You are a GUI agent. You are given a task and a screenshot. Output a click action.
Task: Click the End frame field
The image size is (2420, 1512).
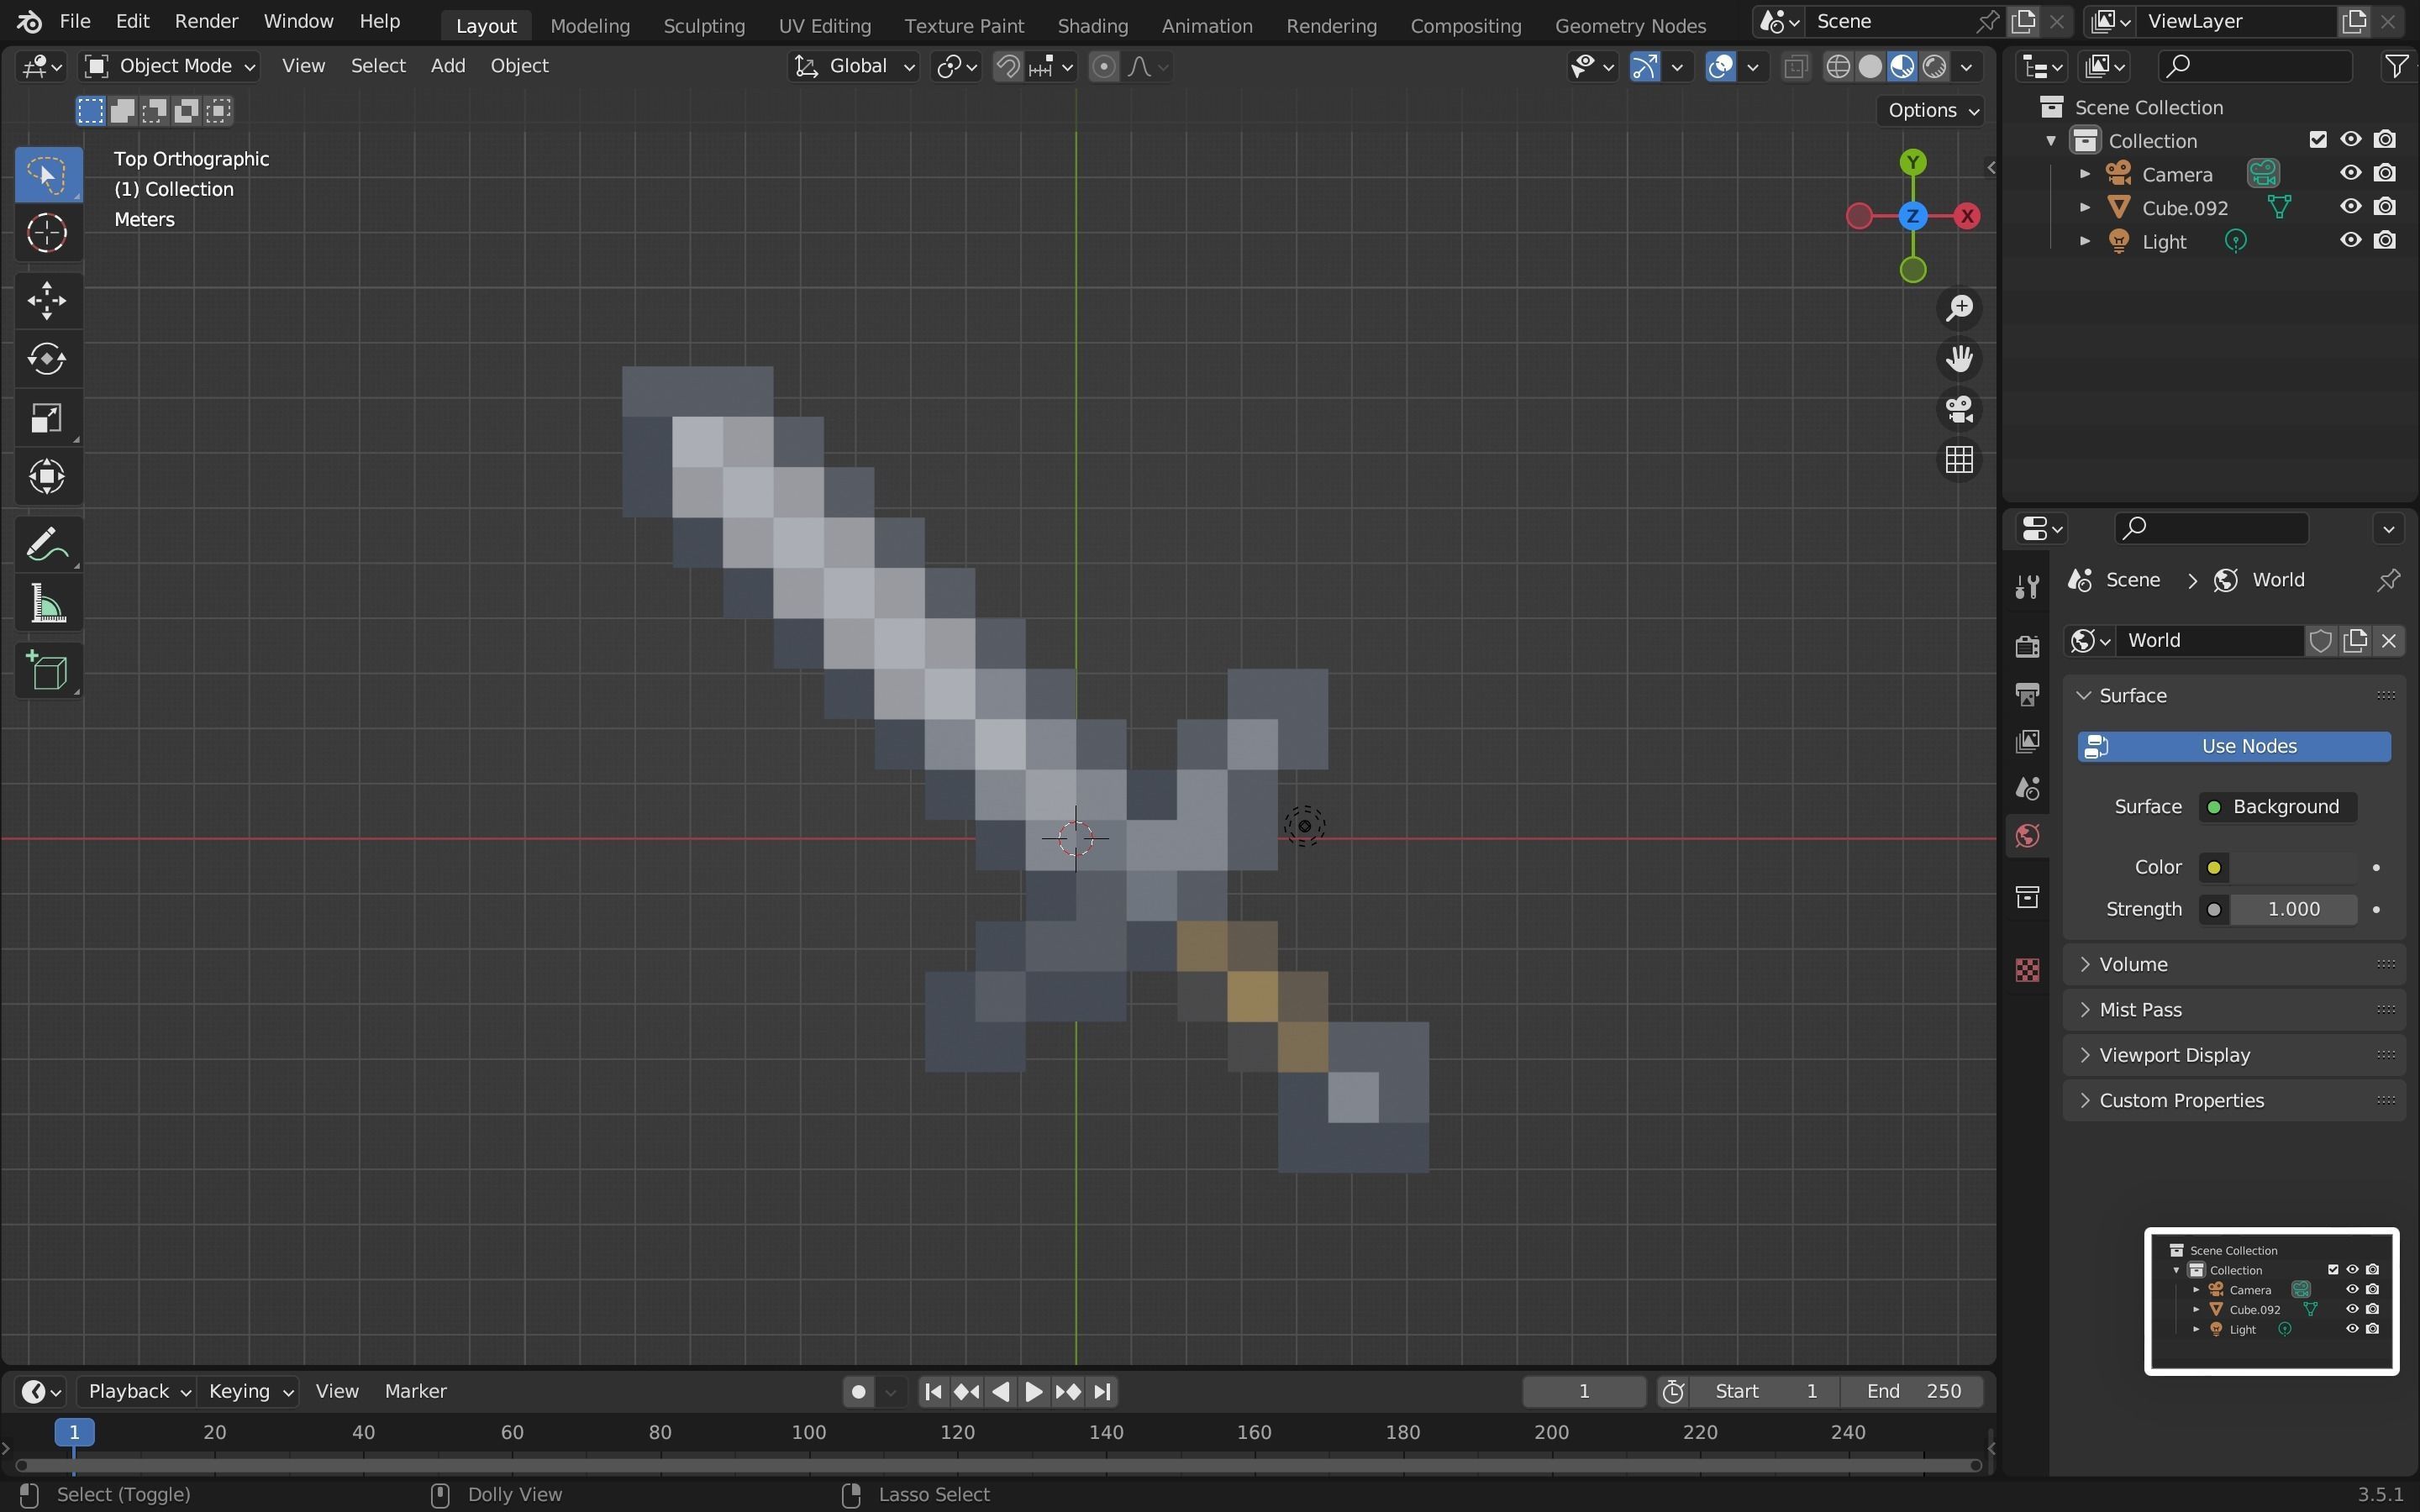(x=1913, y=1391)
